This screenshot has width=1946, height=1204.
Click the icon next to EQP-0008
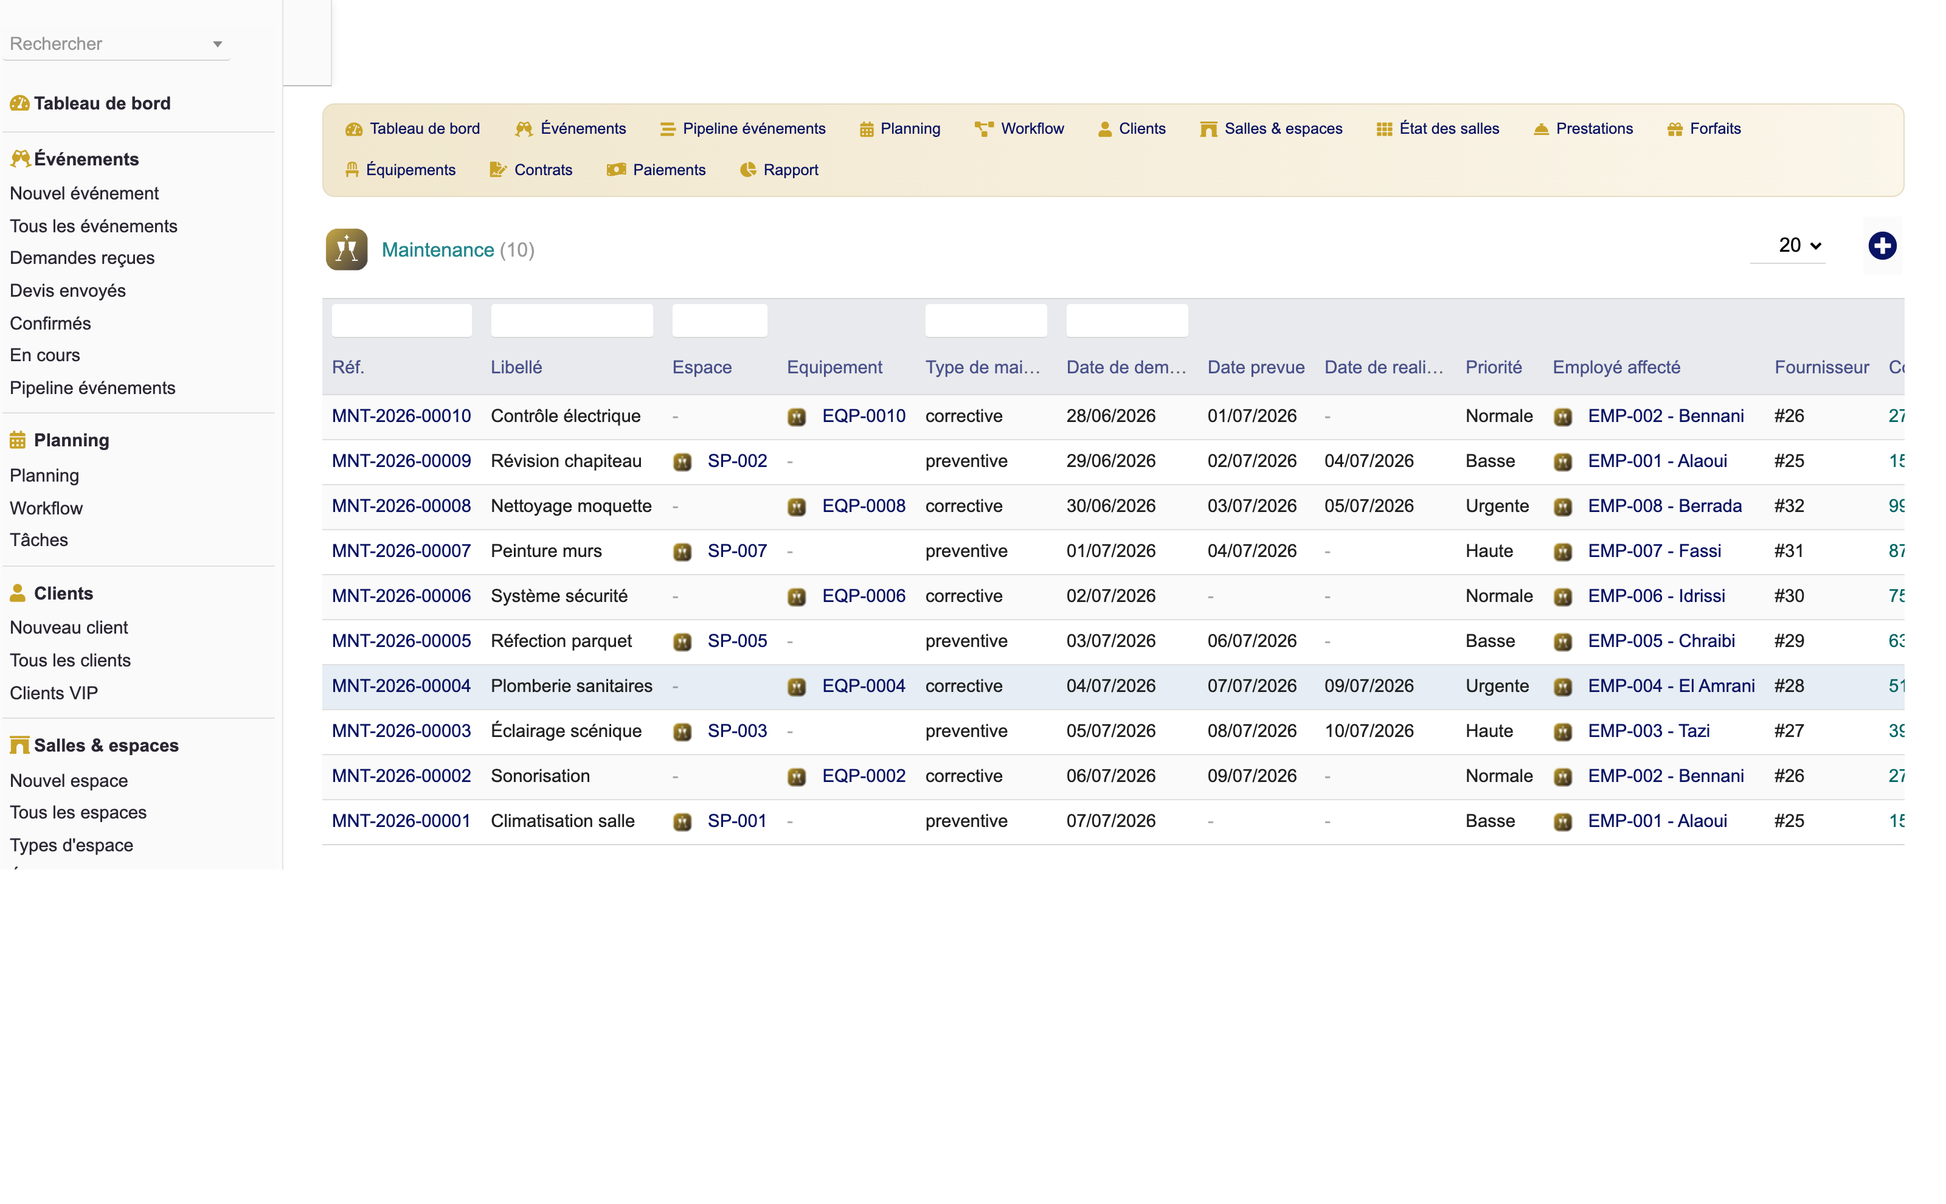(797, 507)
